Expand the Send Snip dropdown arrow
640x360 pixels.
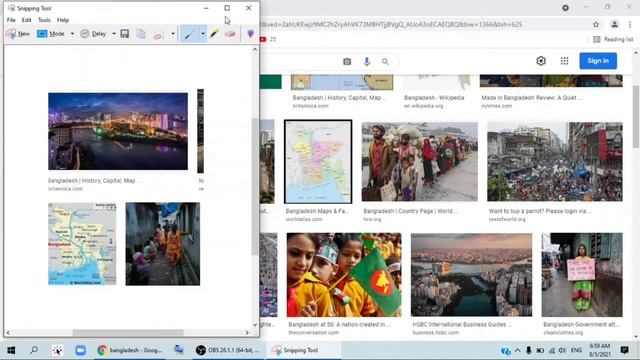[173, 34]
